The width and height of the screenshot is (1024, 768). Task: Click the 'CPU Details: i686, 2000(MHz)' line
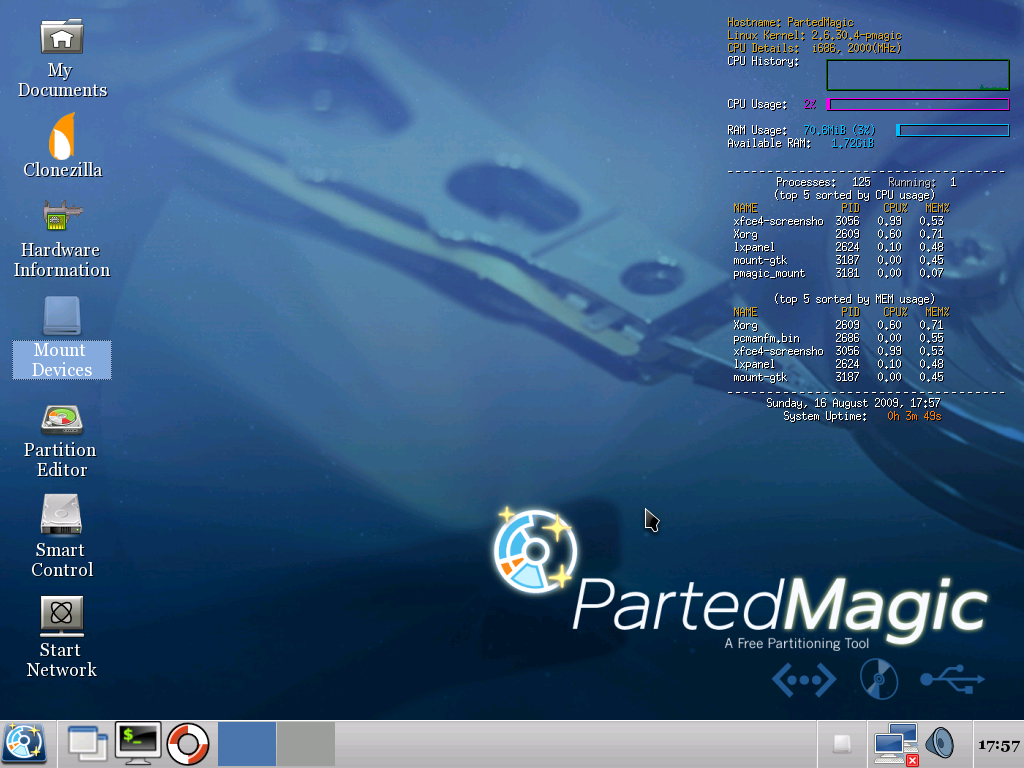814,48
